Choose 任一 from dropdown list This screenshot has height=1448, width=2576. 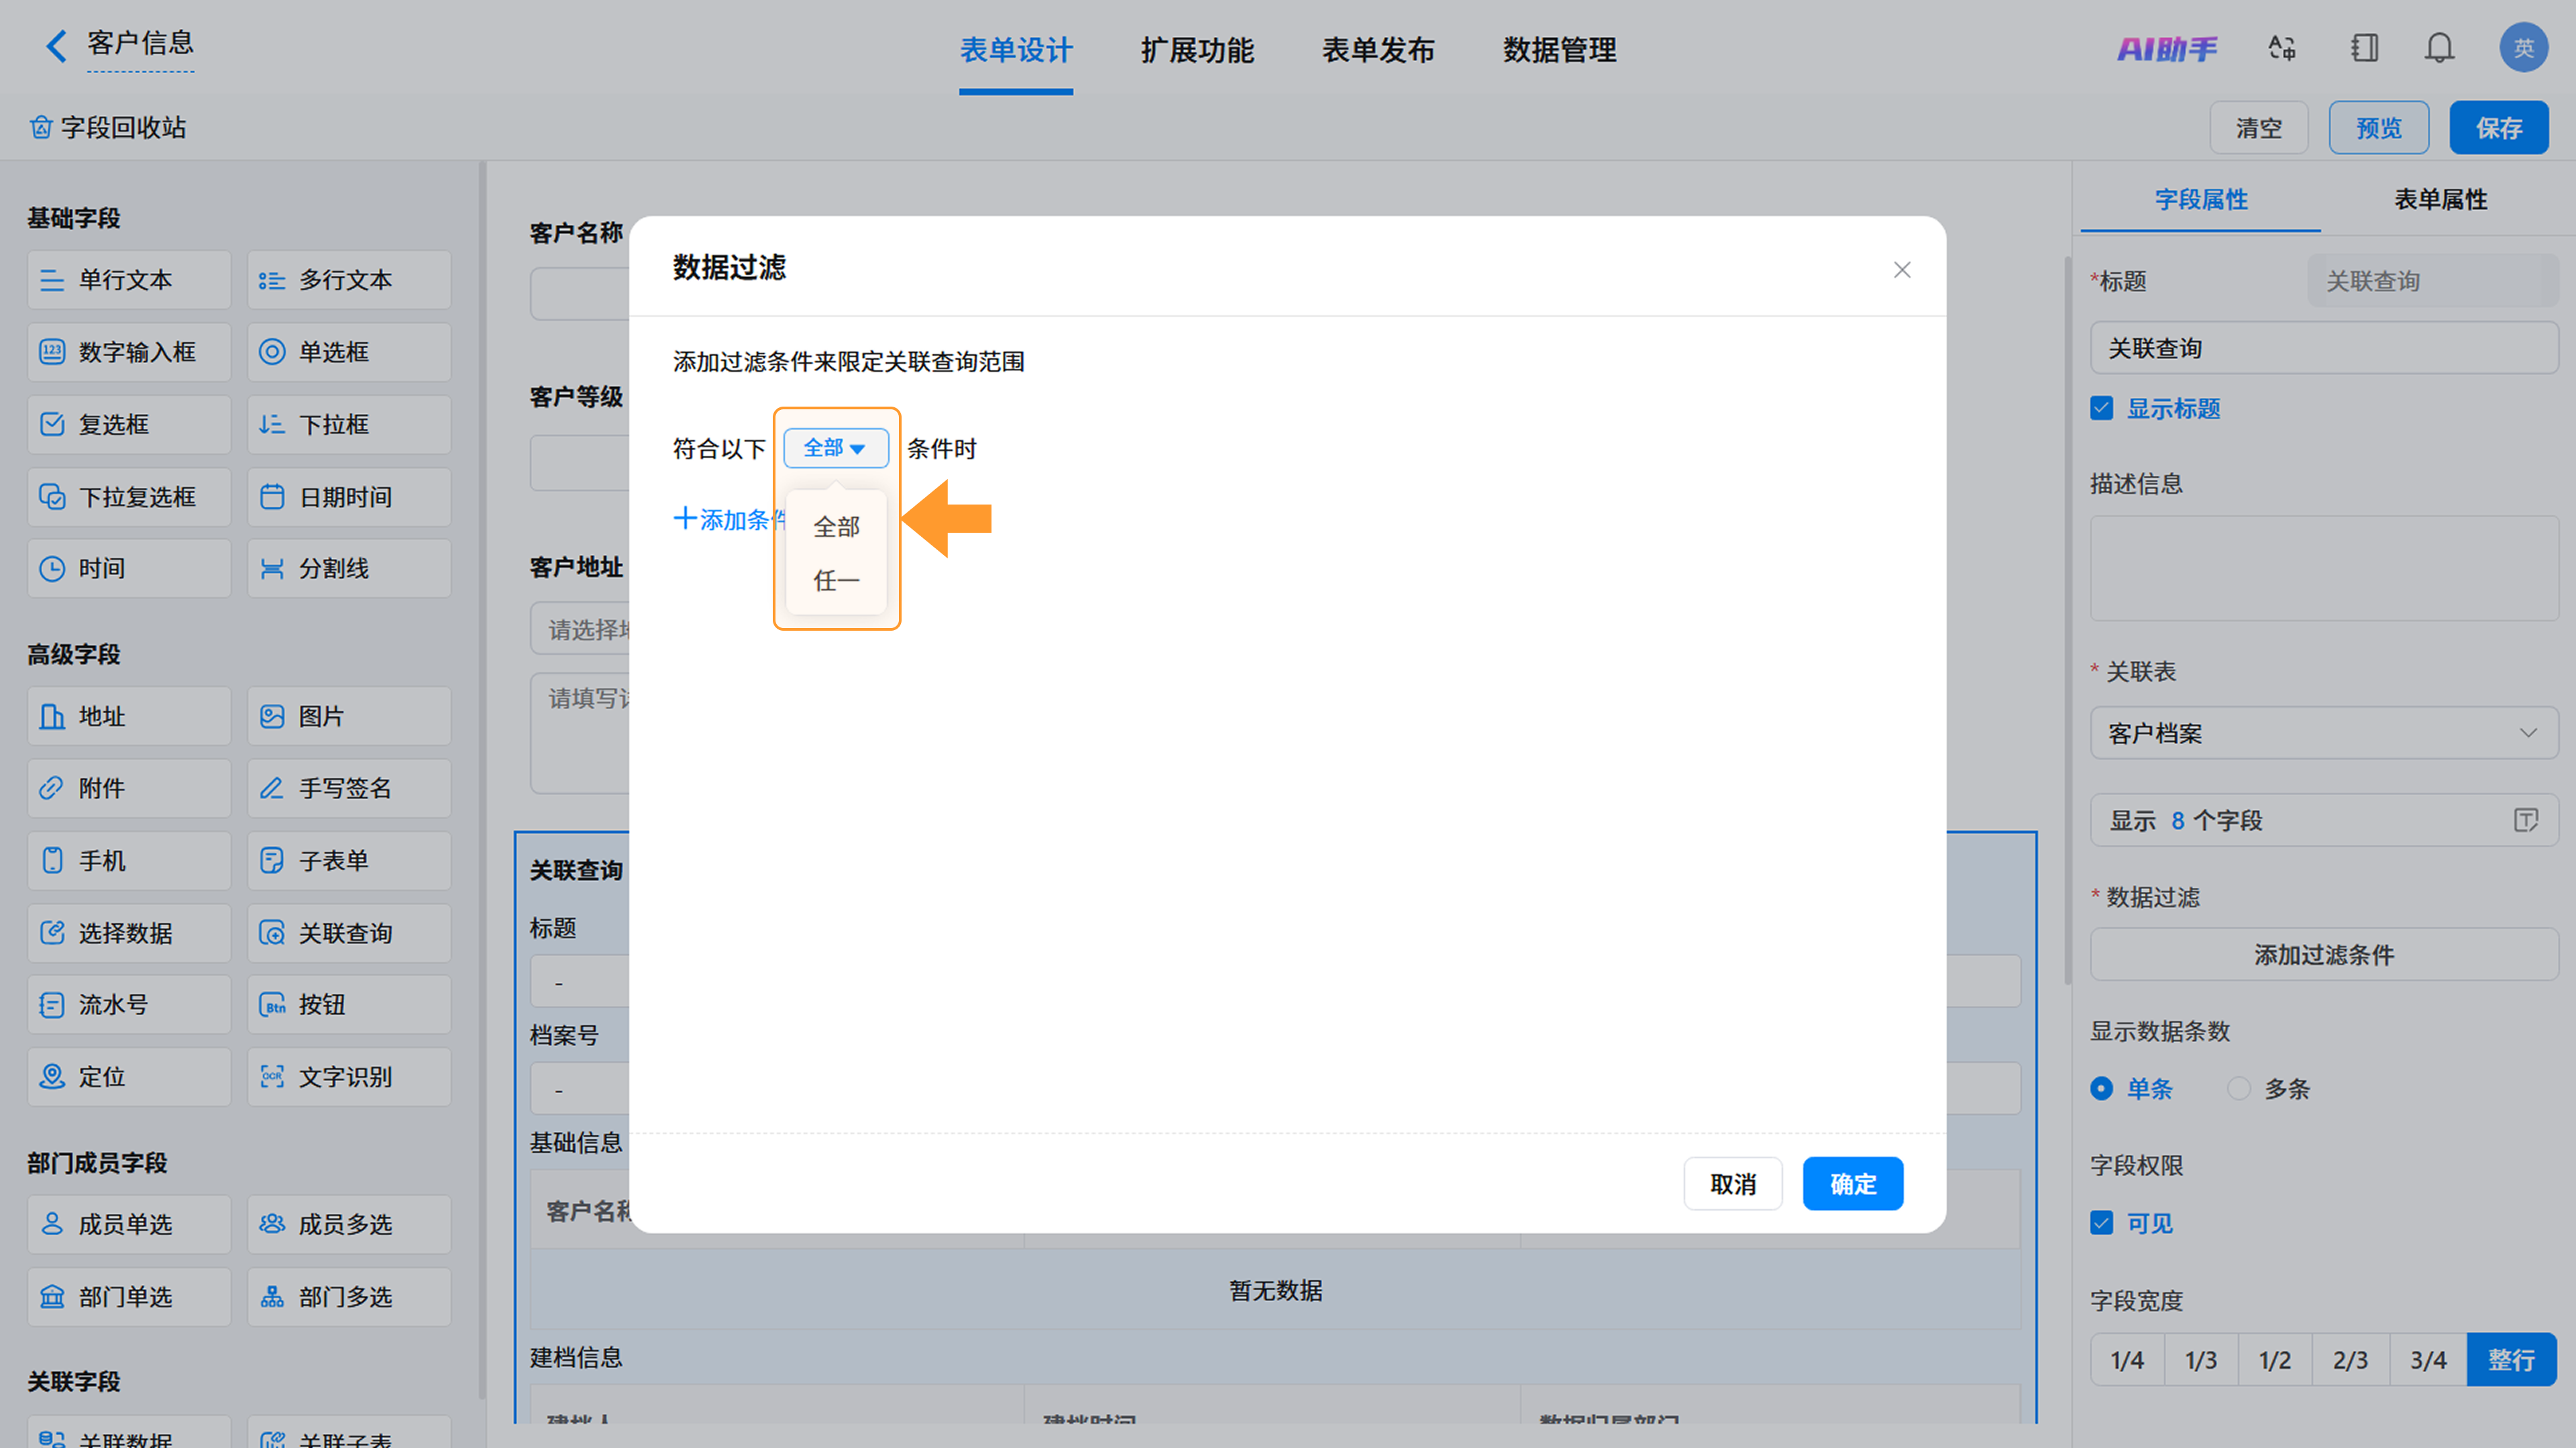pyautogui.click(x=837, y=581)
